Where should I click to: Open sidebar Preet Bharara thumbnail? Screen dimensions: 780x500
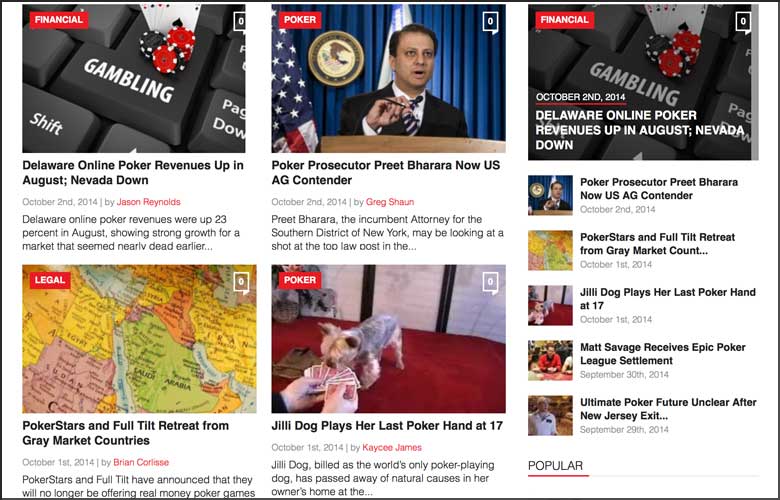coord(550,195)
